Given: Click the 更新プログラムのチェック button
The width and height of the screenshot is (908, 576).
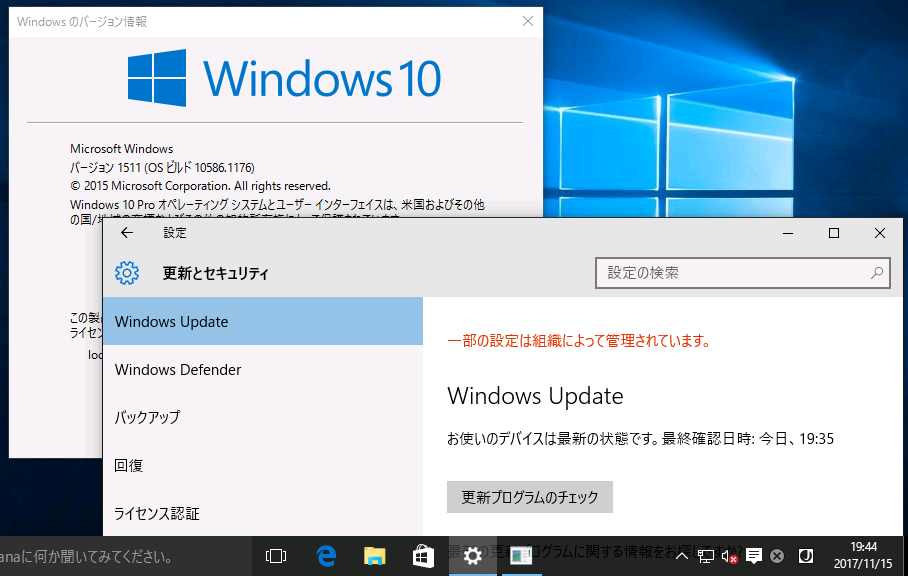Looking at the screenshot, I should click(x=529, y=497).
